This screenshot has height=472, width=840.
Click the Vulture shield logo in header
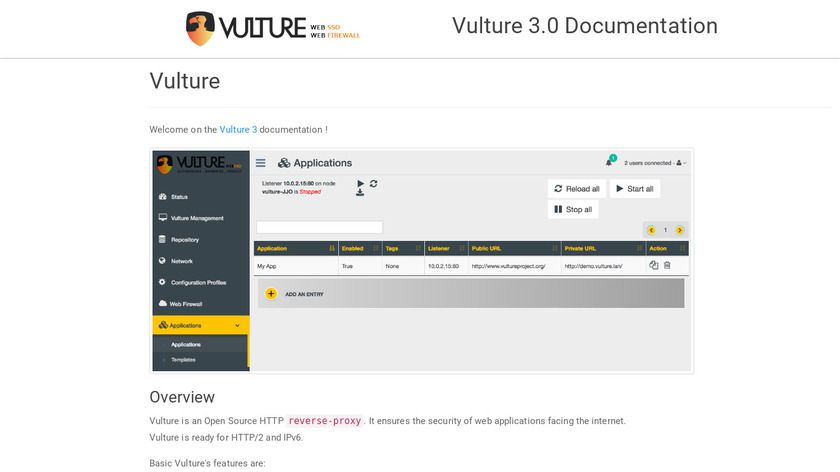(200, 28)
